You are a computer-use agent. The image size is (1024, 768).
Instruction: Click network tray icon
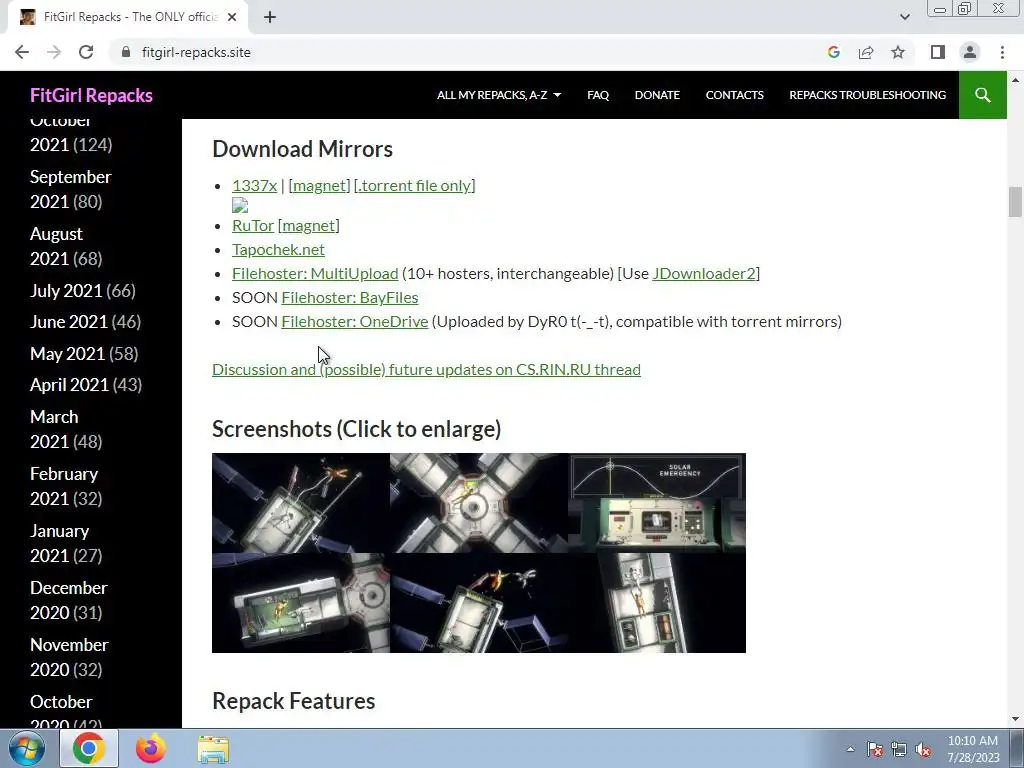[899, 749]
